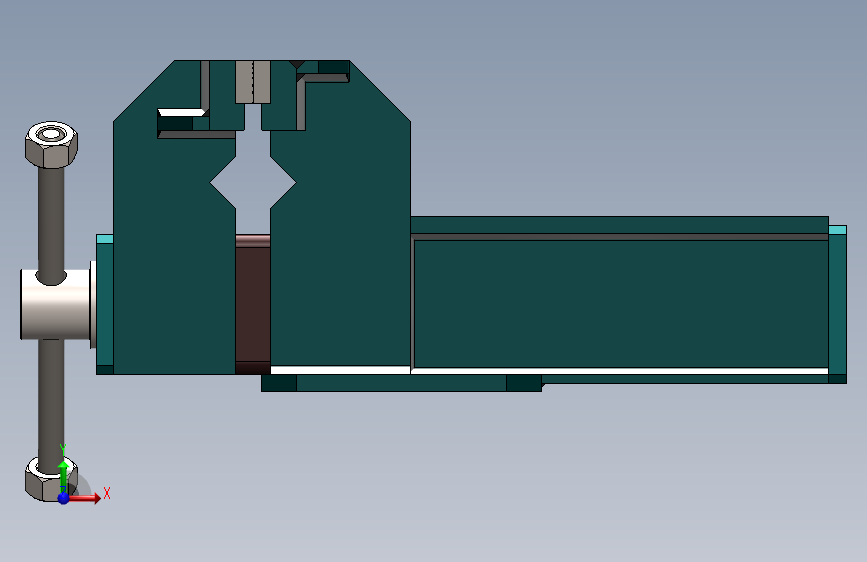
Task: Select the brown block between the vise jaws
Action: (253, 304)
